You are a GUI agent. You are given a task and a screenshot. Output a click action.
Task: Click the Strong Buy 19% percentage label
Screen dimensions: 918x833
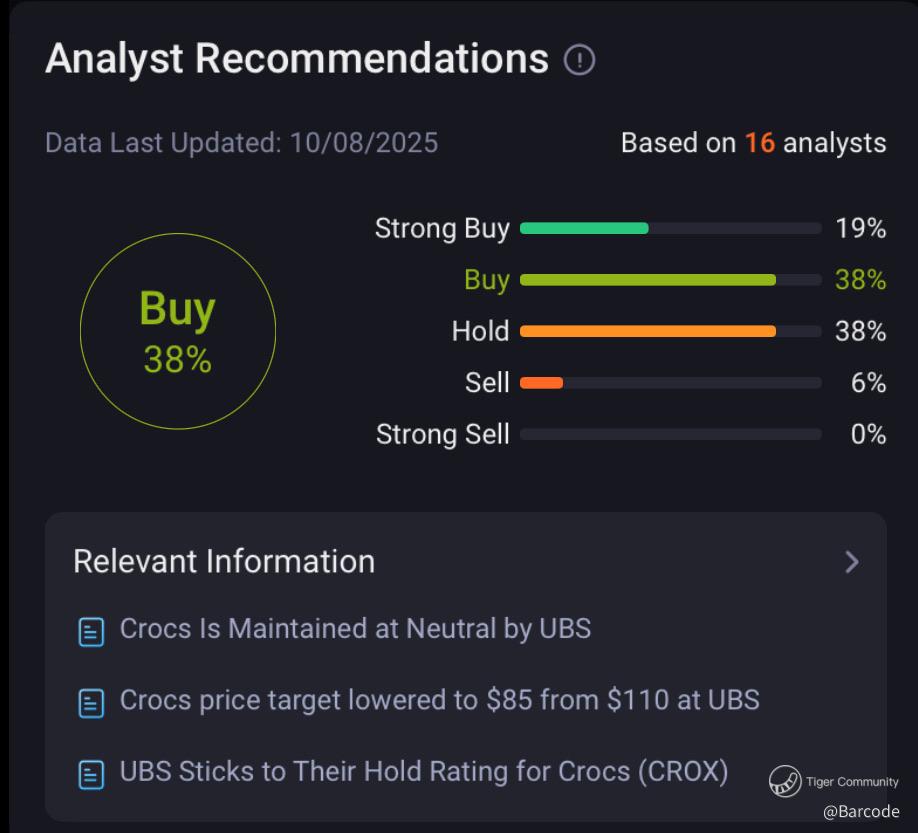(x=861, y=229)
